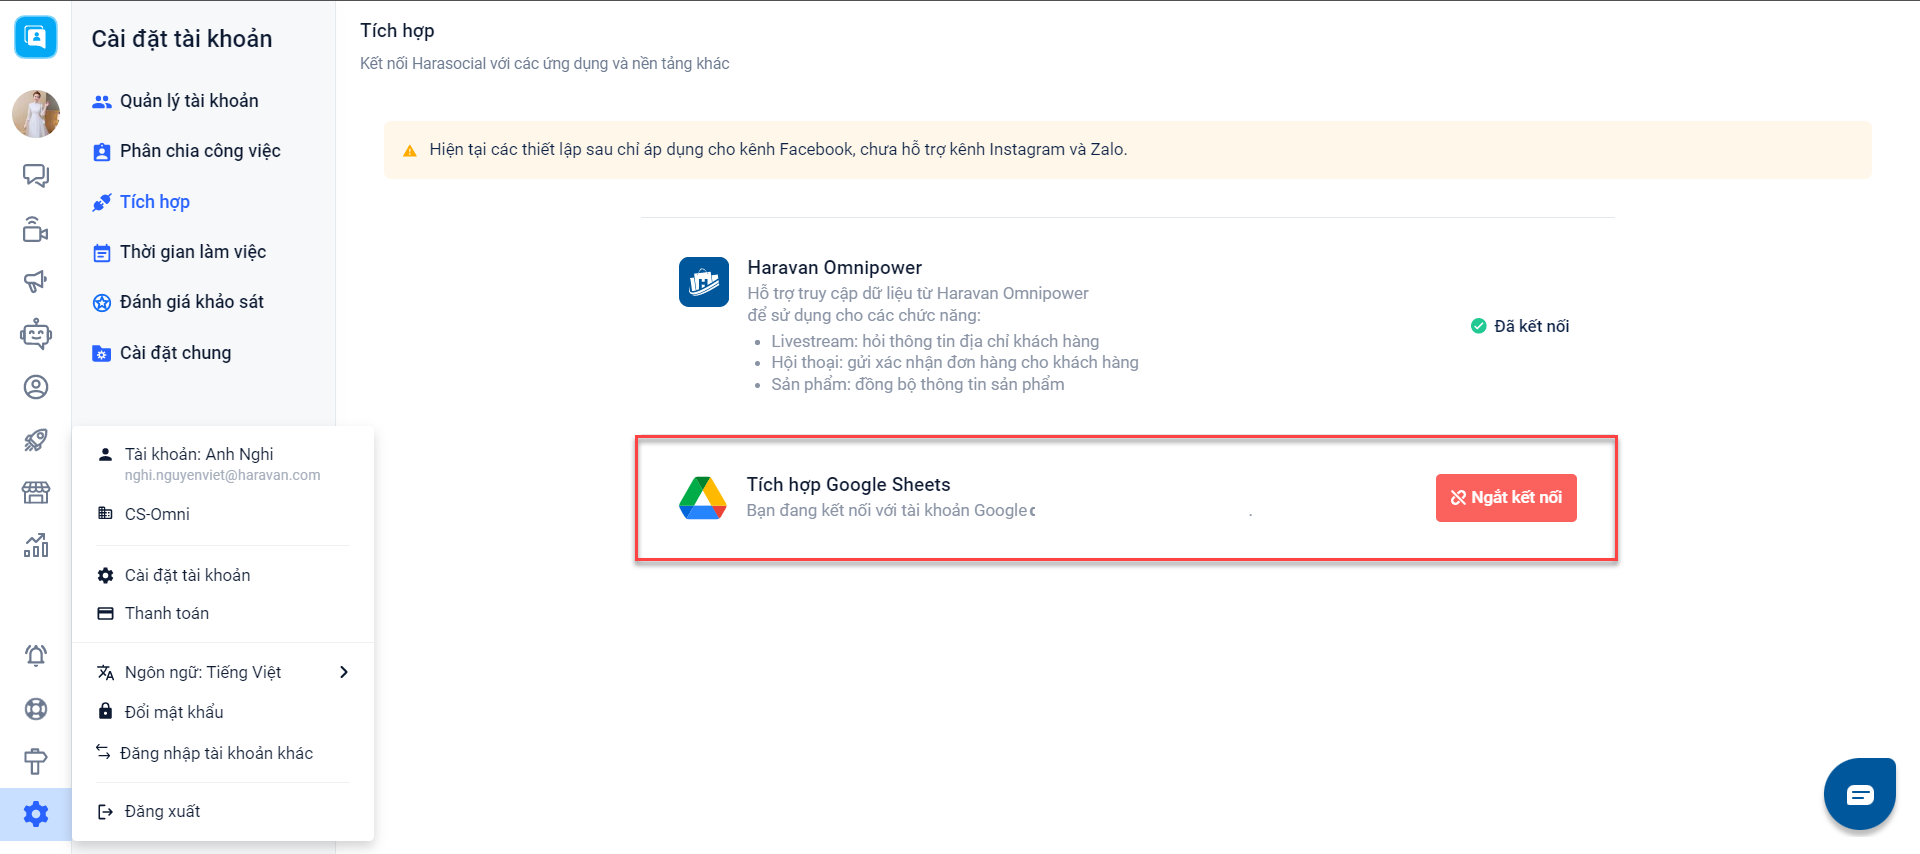1920x854 pixels.
Task: Click the Google Drive logo icon
Action: [x=703, y=498]
